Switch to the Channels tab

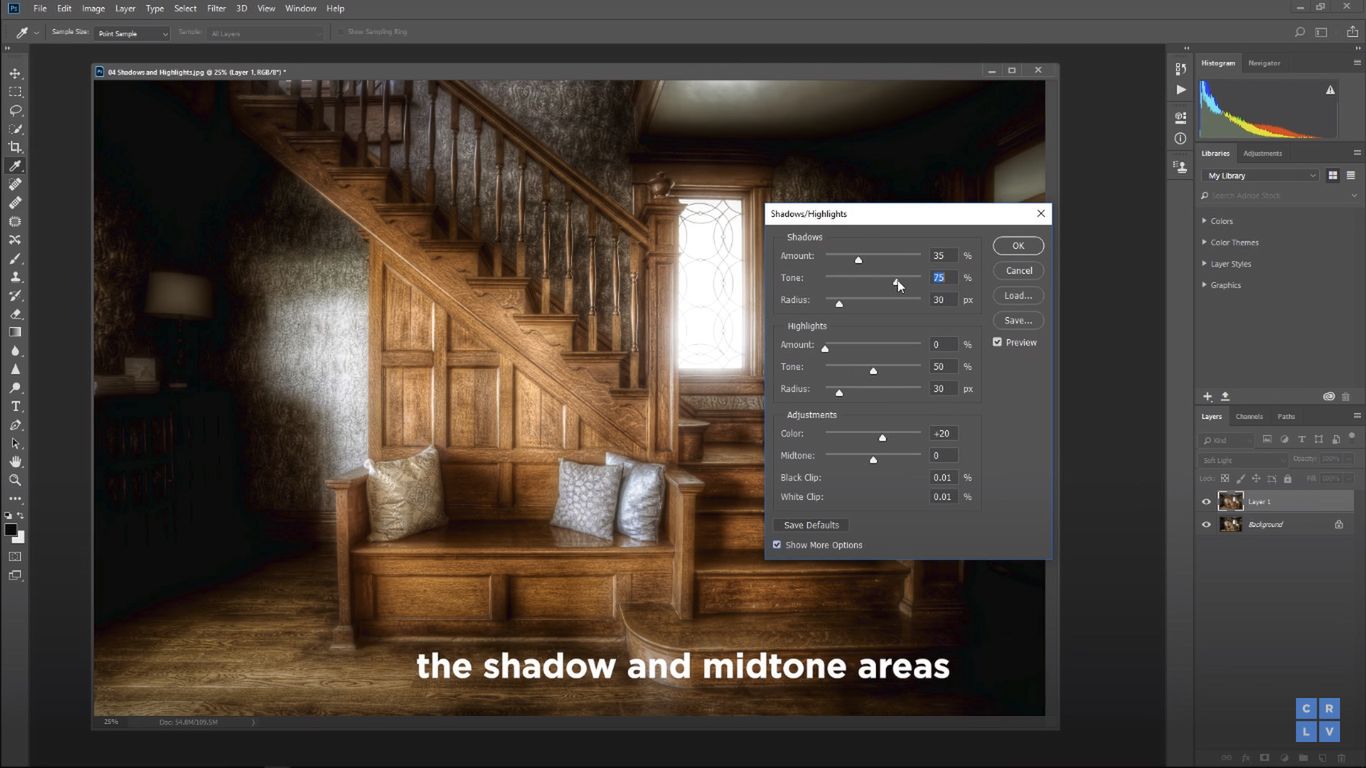pos(1249,416)
